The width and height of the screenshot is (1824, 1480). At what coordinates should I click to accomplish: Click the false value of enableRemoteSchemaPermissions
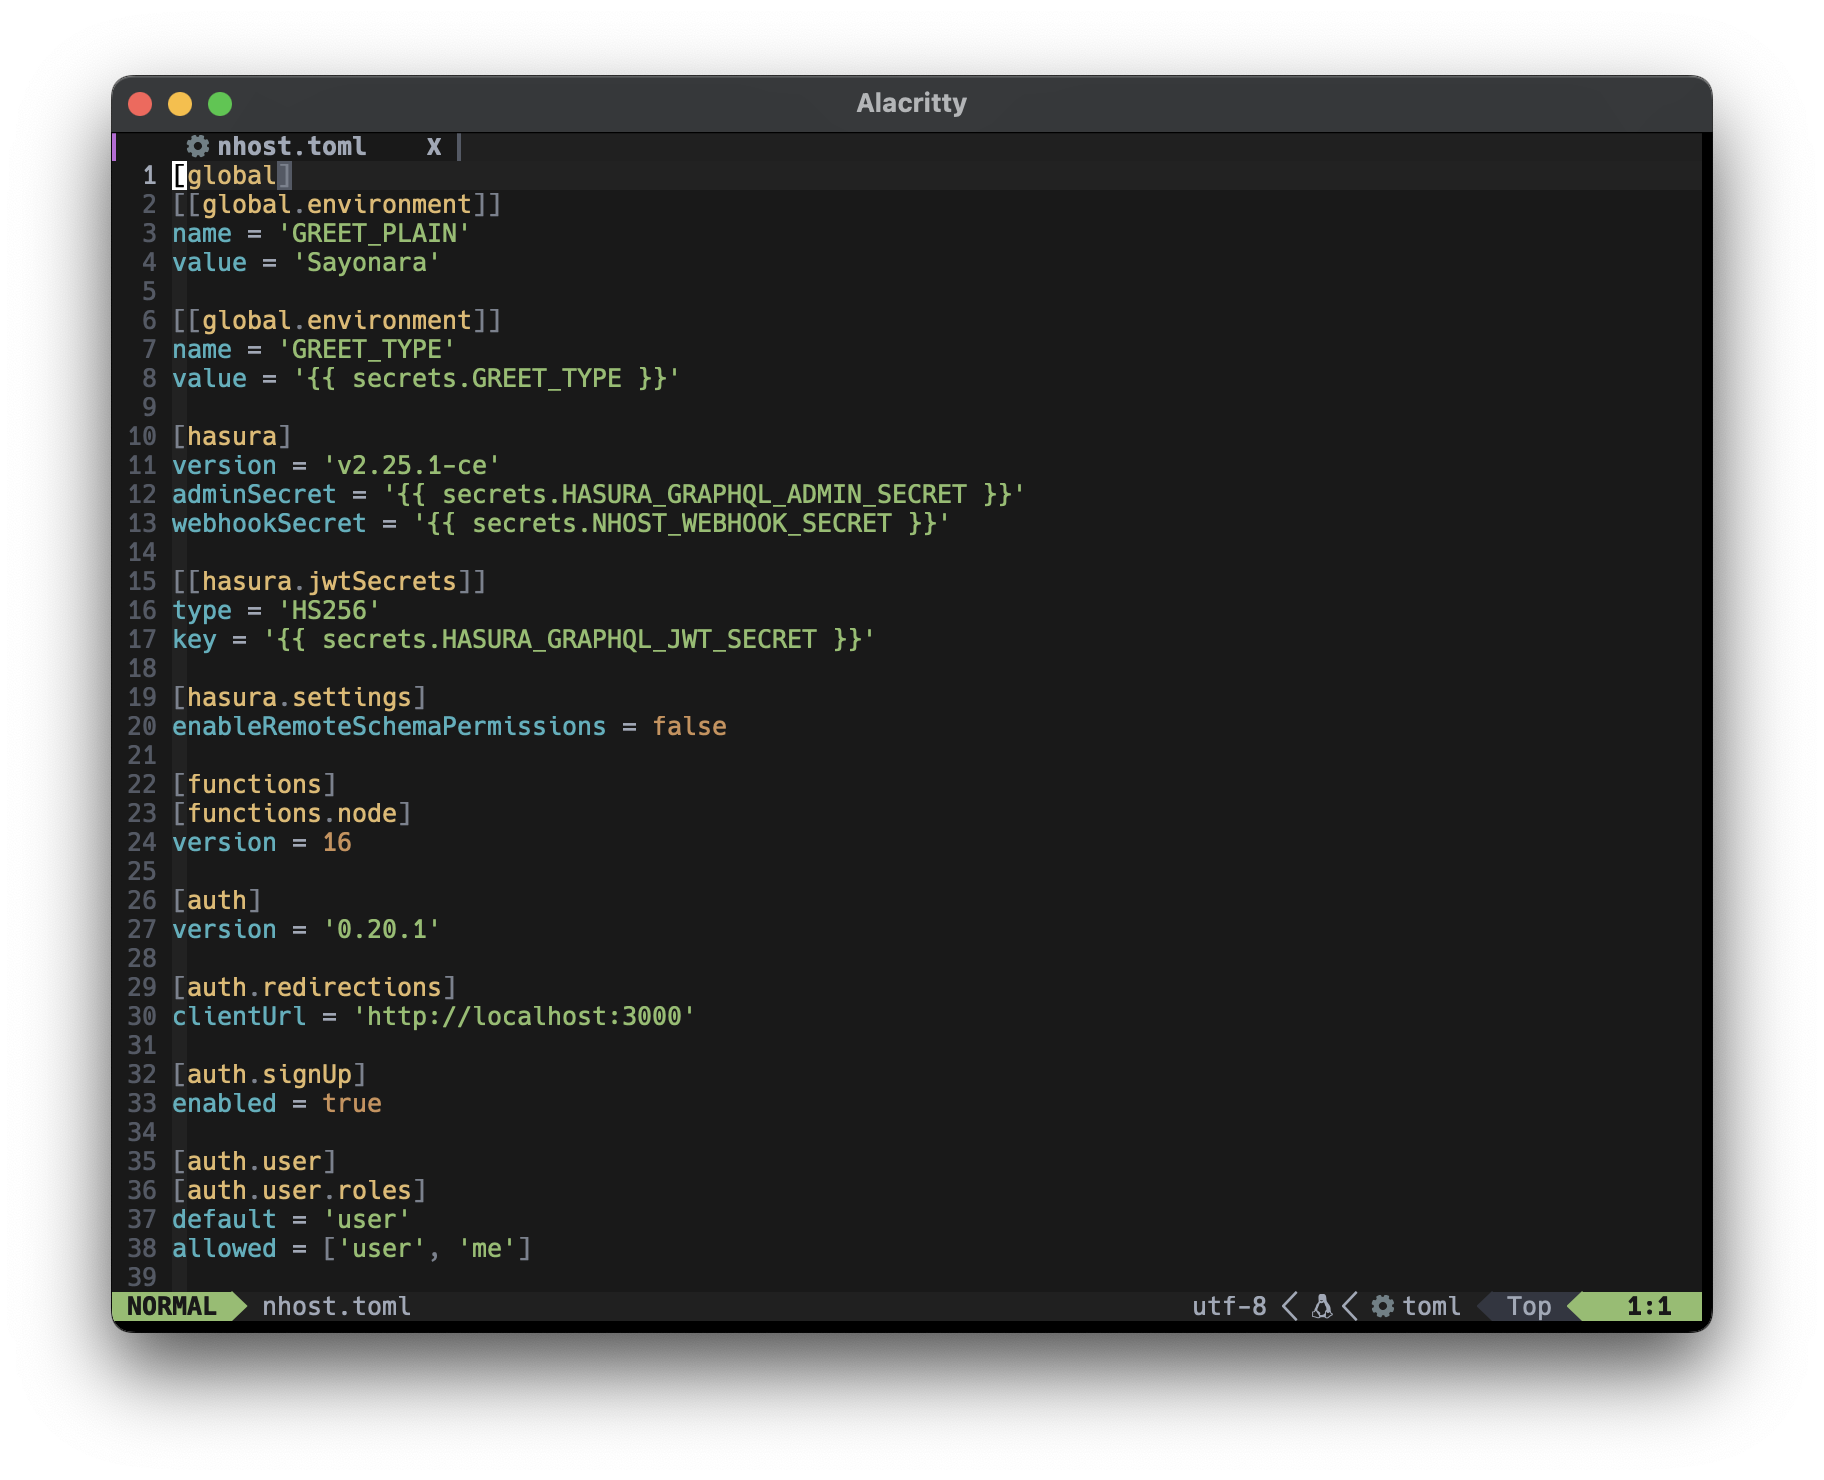click(689, 727)
